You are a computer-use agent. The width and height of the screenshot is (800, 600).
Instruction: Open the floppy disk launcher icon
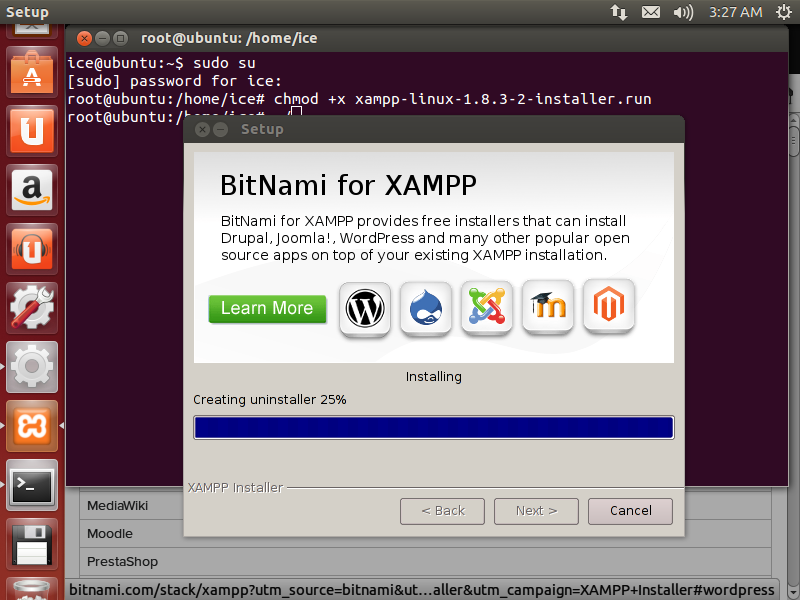[32, 544]
